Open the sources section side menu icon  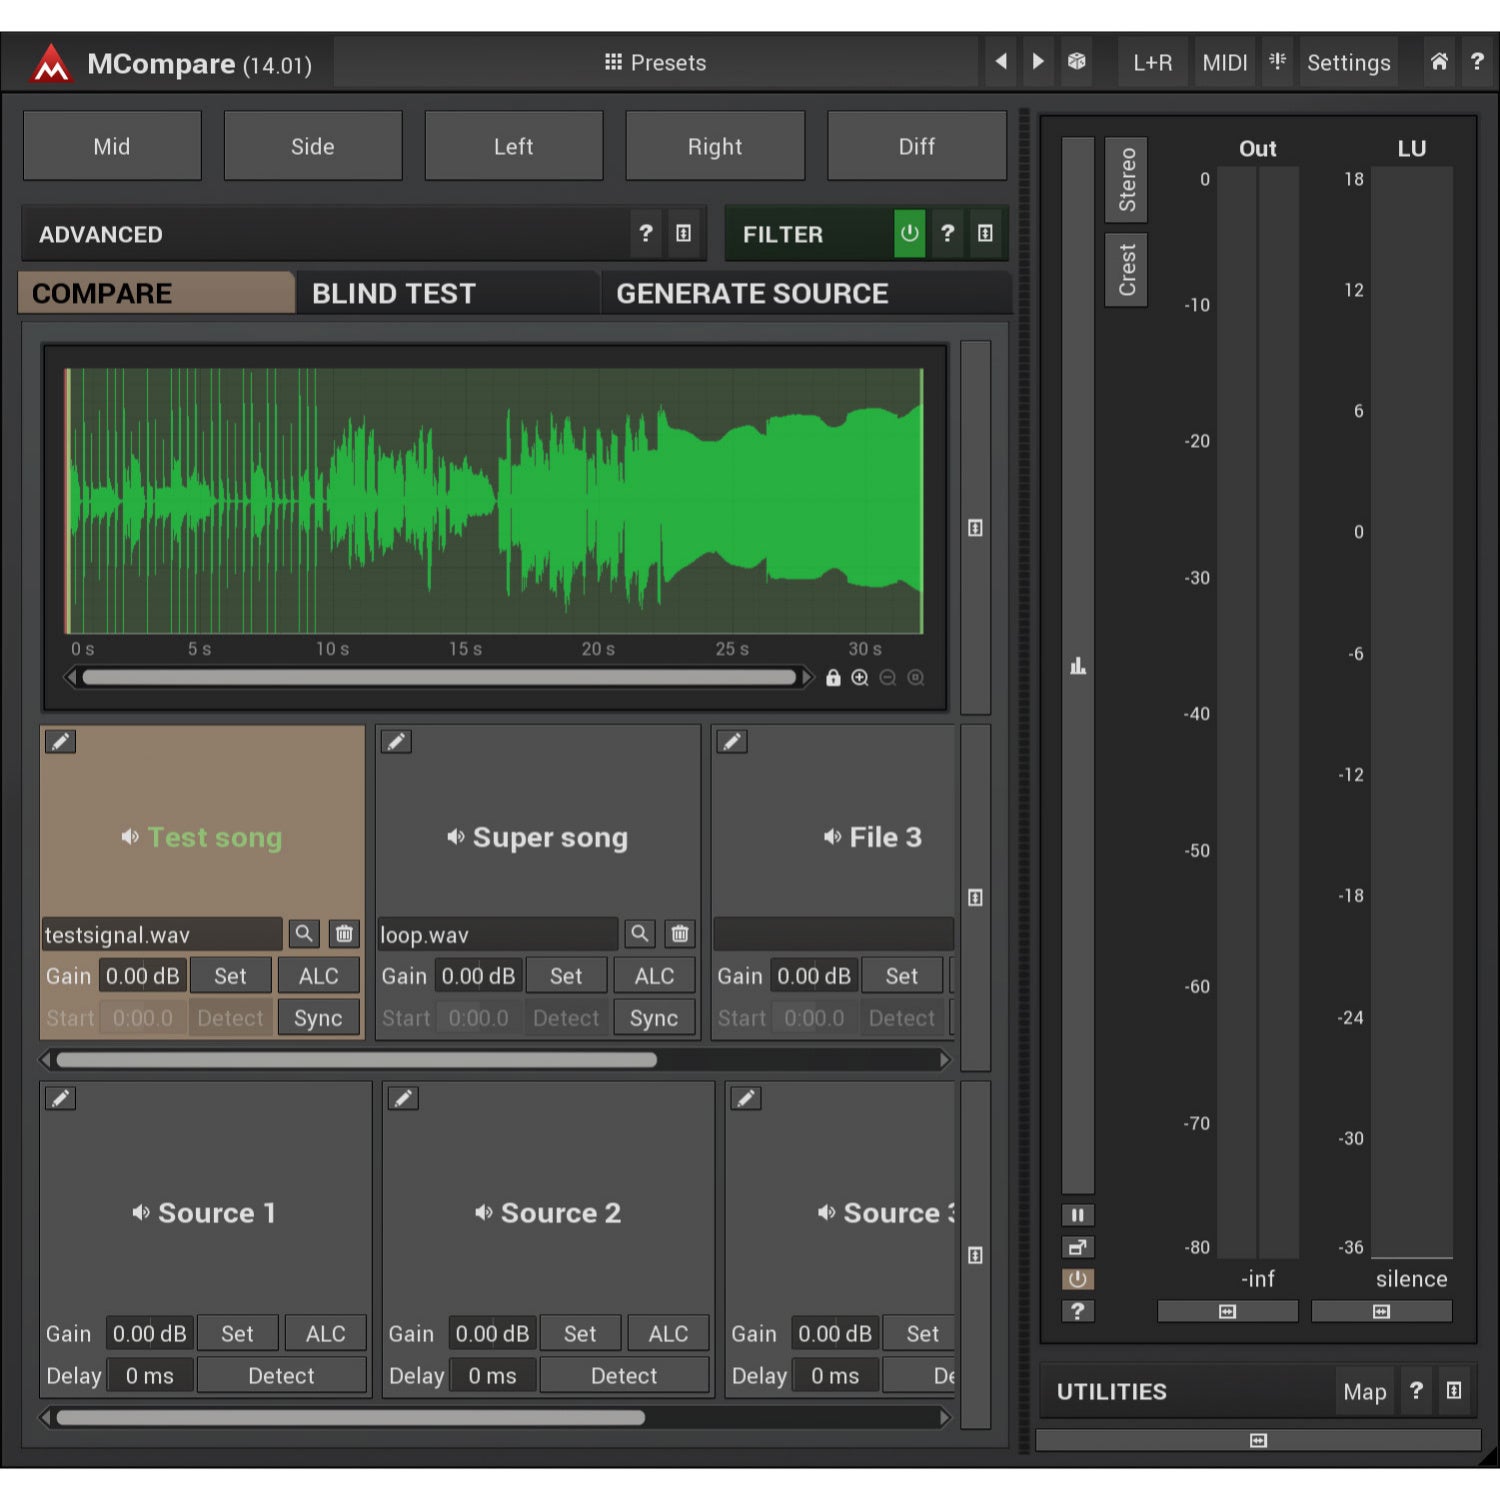pyautogui.click(x=976, y=1256)
